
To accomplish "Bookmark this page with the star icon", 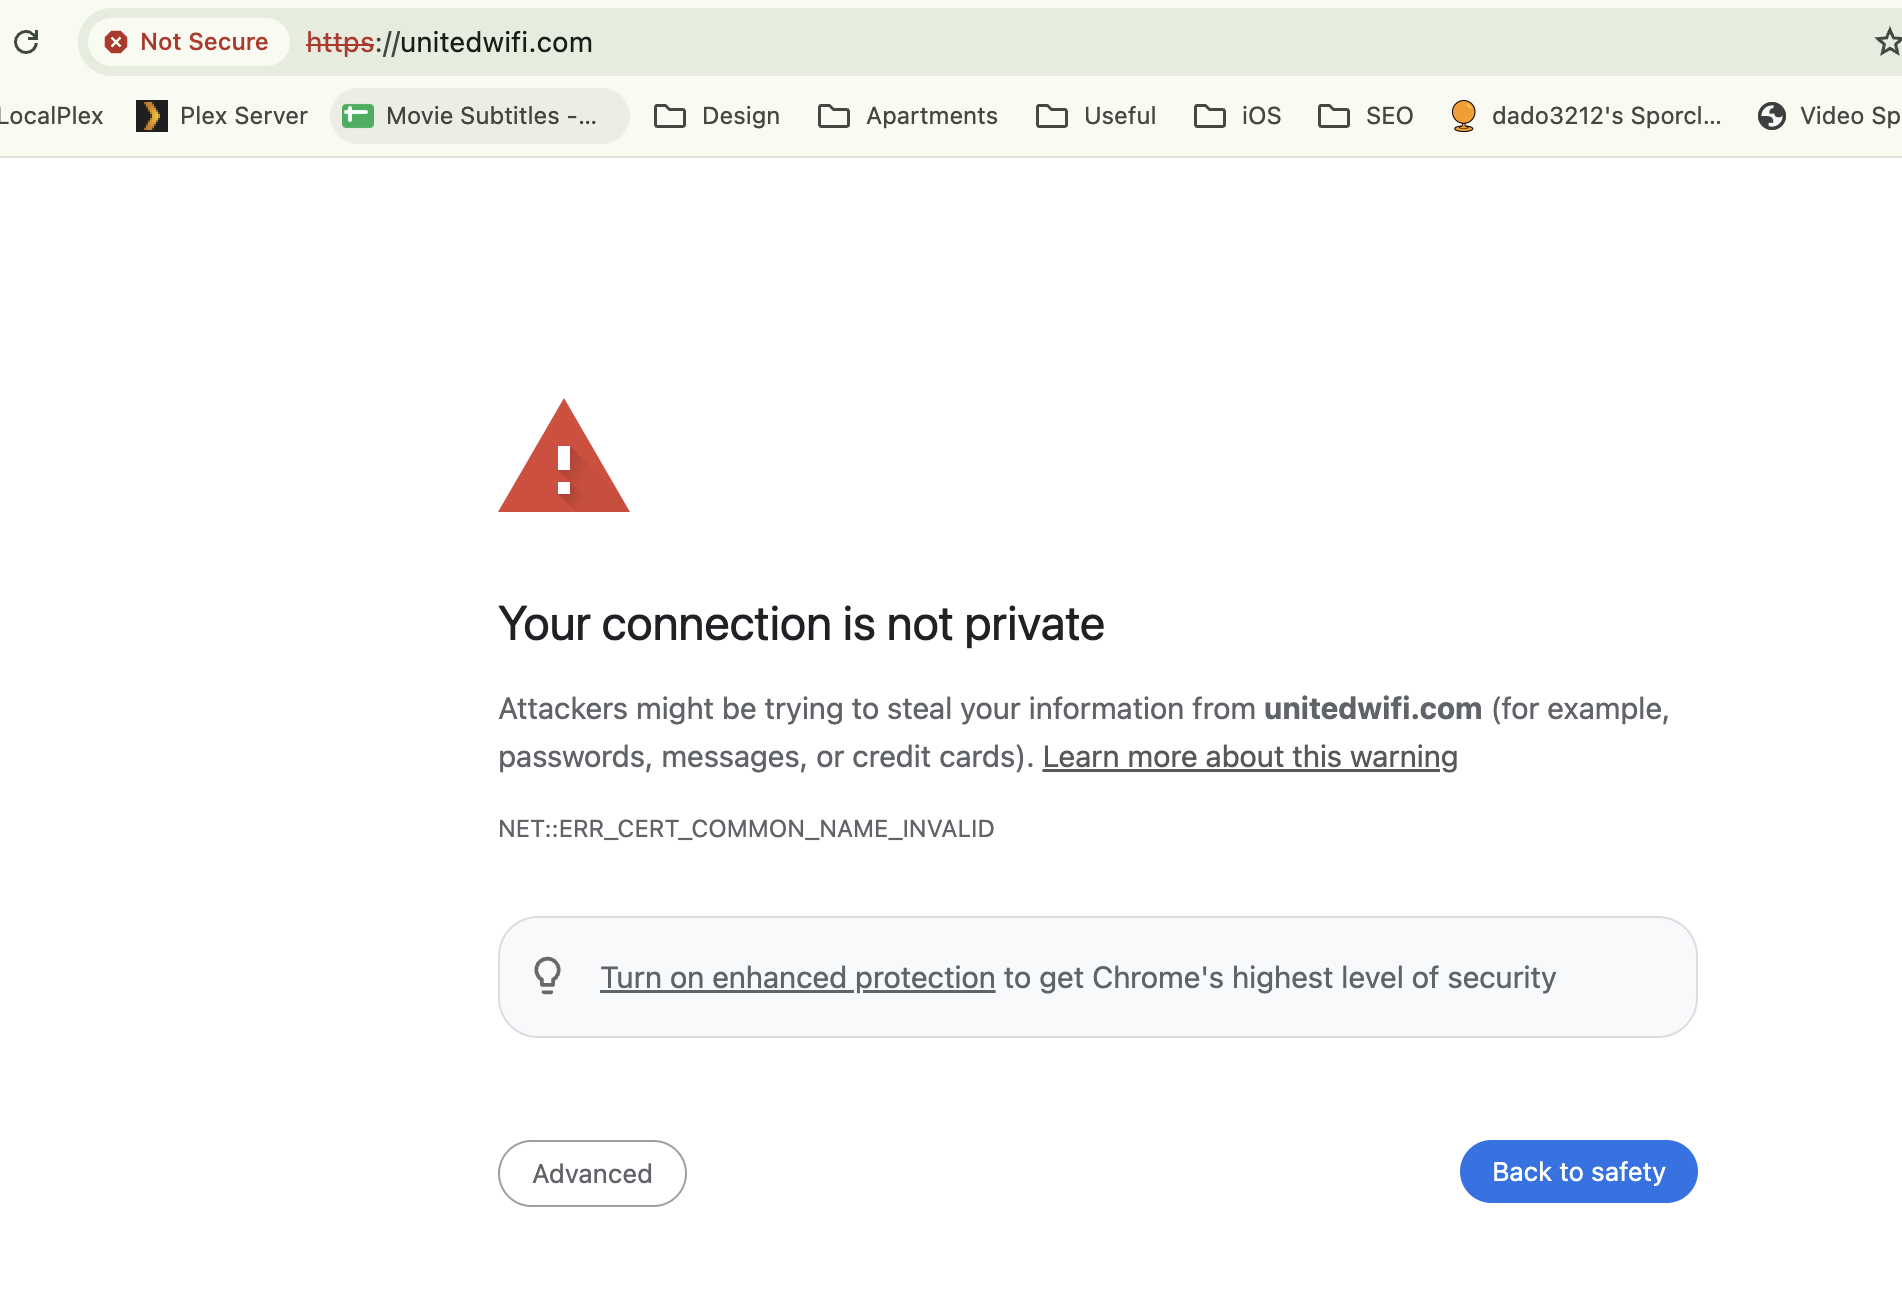I will 1888,42.
